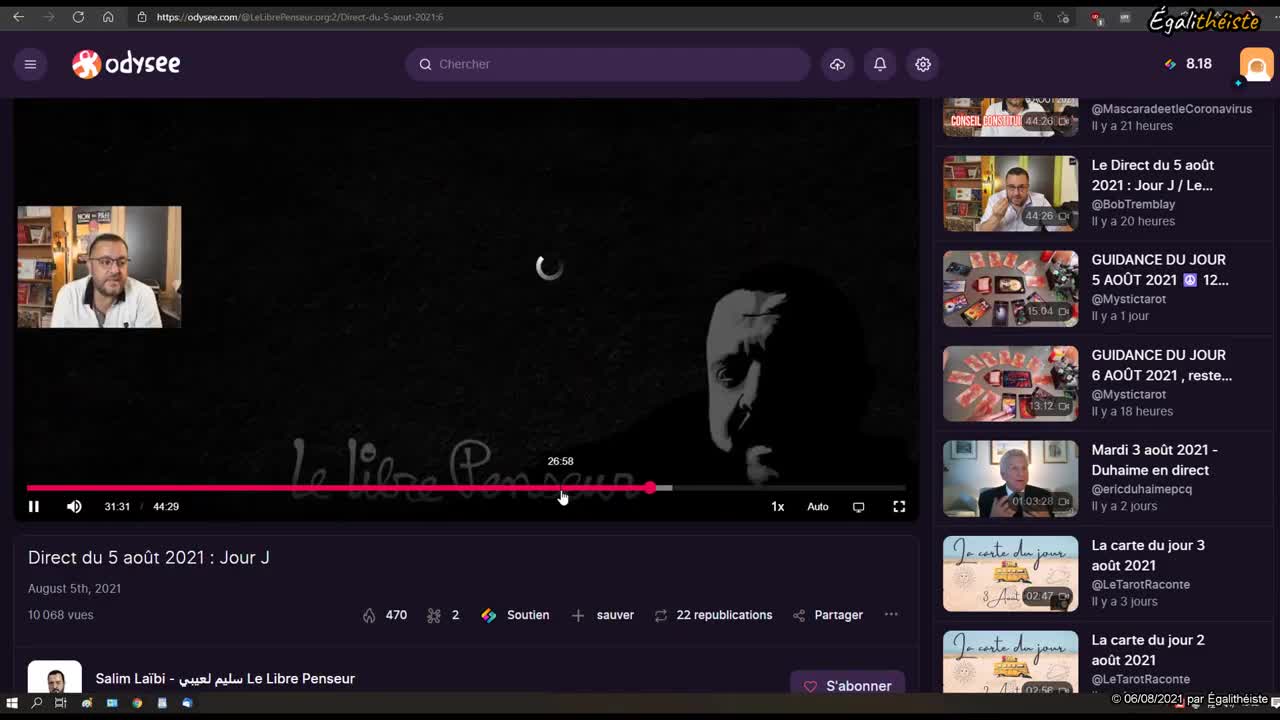Open La carte du jour 2 août 2021
The image size is (1280, 720).
tap(1148, 650)
